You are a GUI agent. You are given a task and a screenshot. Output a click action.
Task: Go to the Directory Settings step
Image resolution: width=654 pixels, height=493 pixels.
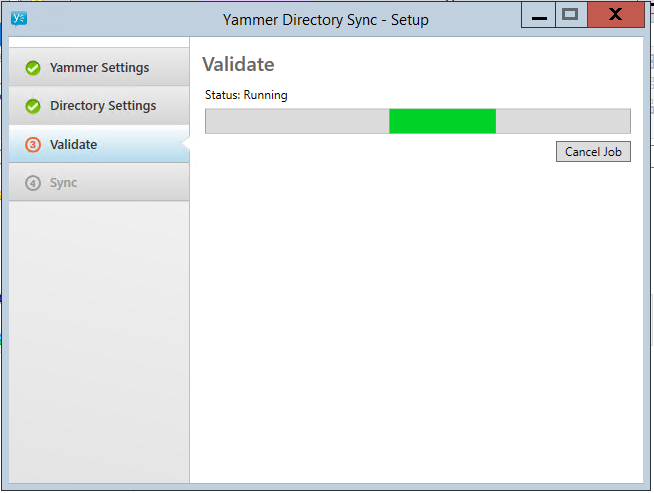(x=103, y=106)
